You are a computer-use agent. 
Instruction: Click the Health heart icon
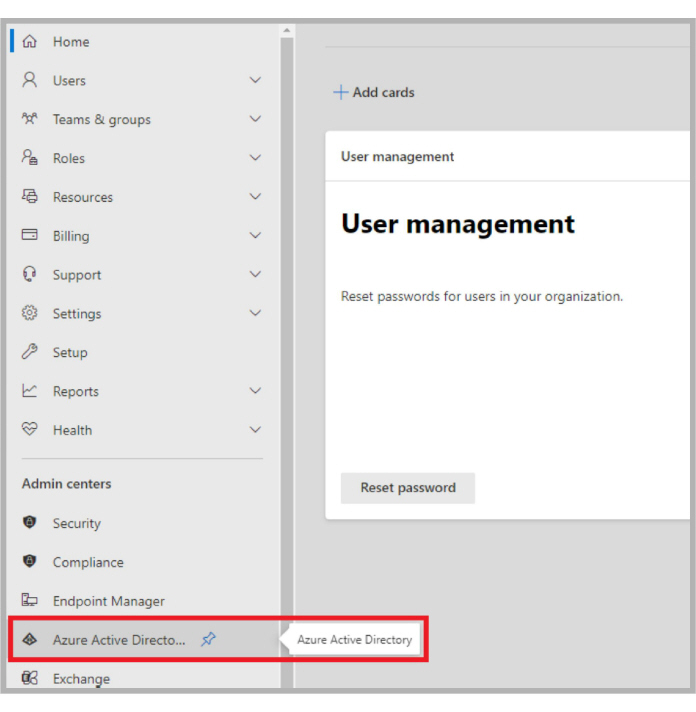pyautogui.click(x=30, y=430)
